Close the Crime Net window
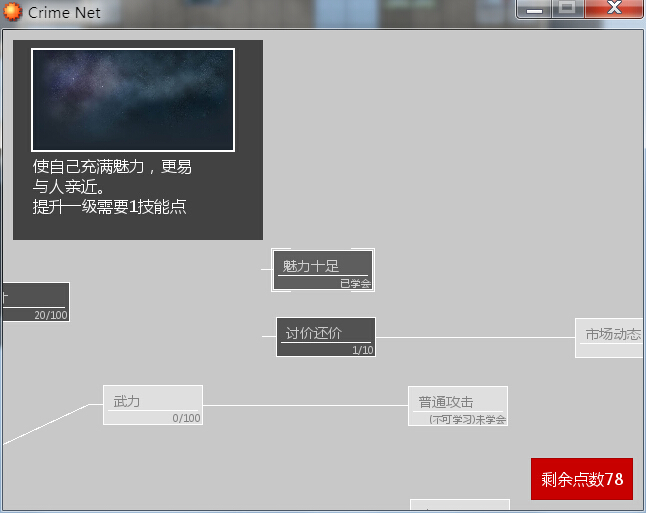 (614, 9)
